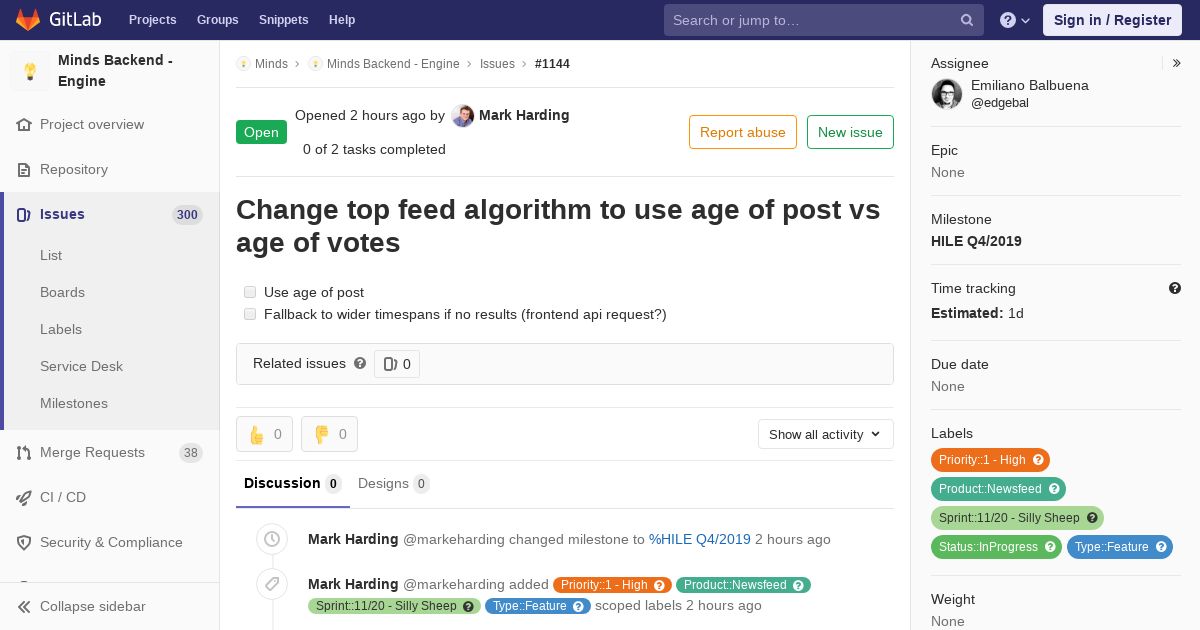Image resolution: width=1200 pixels, height=630 pixels.
Task: Switch to the Designs tab
Action: (392, 483)
